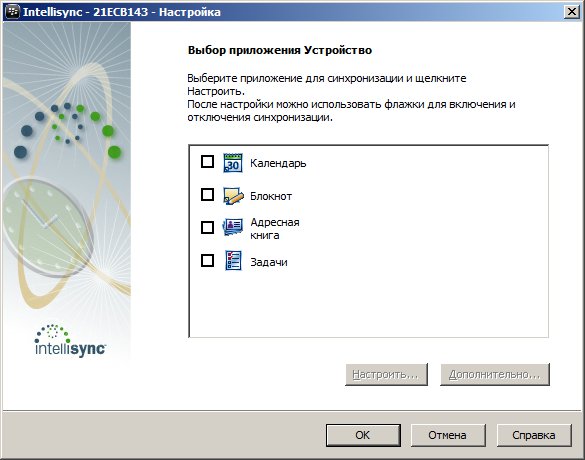Open help via the Справка button

point(534,435)
